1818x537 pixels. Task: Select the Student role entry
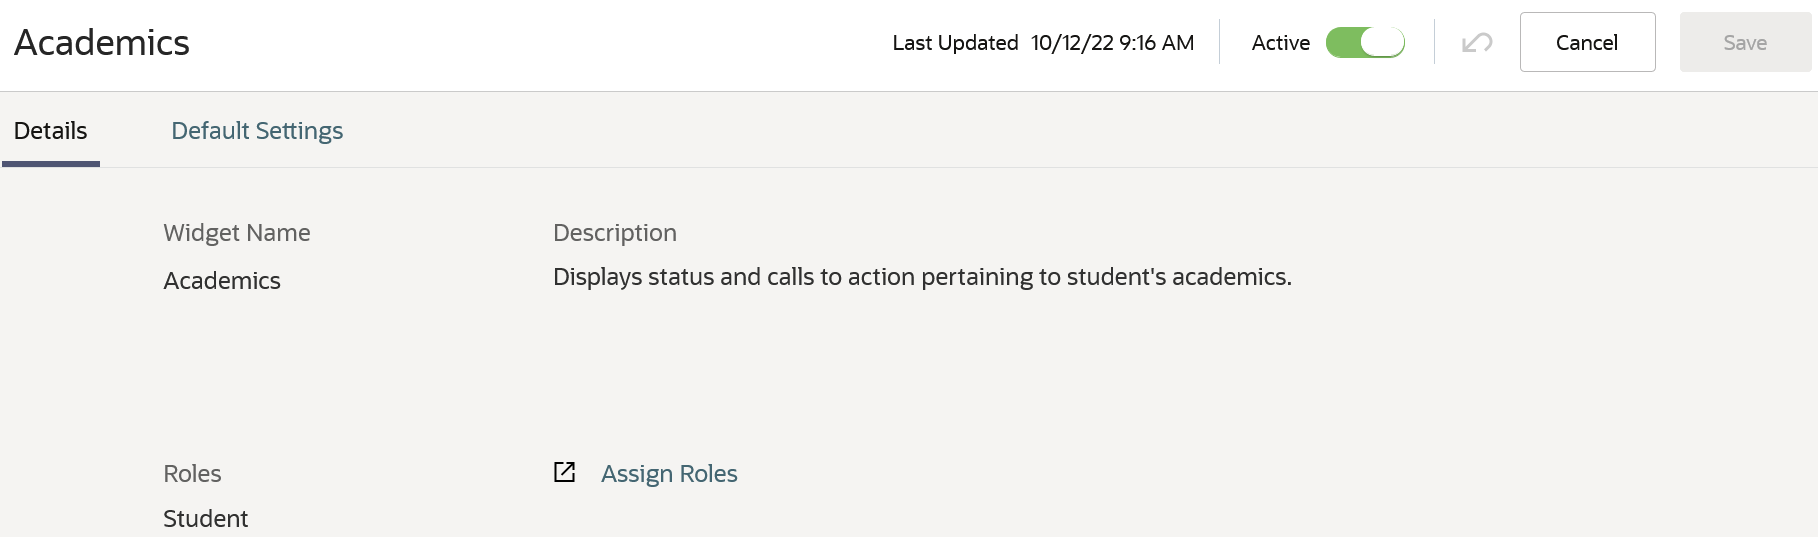click(x=206, y=519)
